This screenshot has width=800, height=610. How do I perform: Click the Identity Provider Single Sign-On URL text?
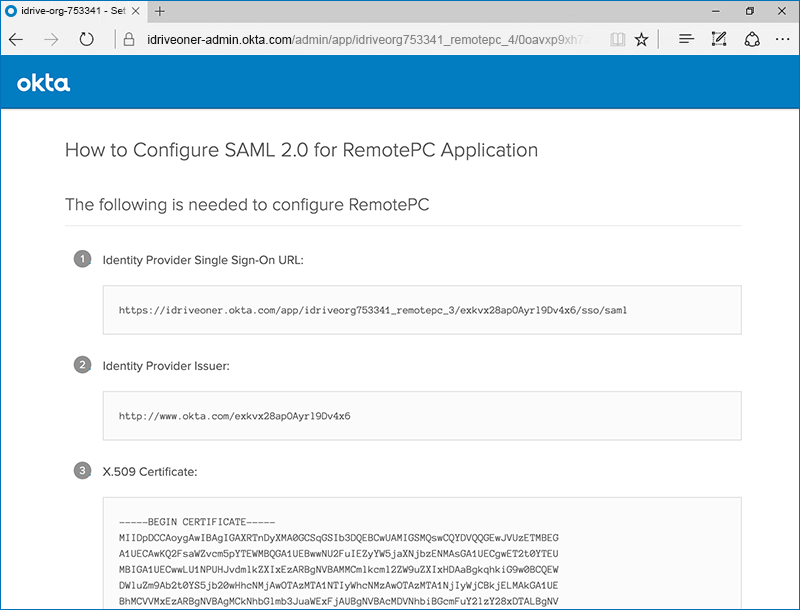pos(373,310)
